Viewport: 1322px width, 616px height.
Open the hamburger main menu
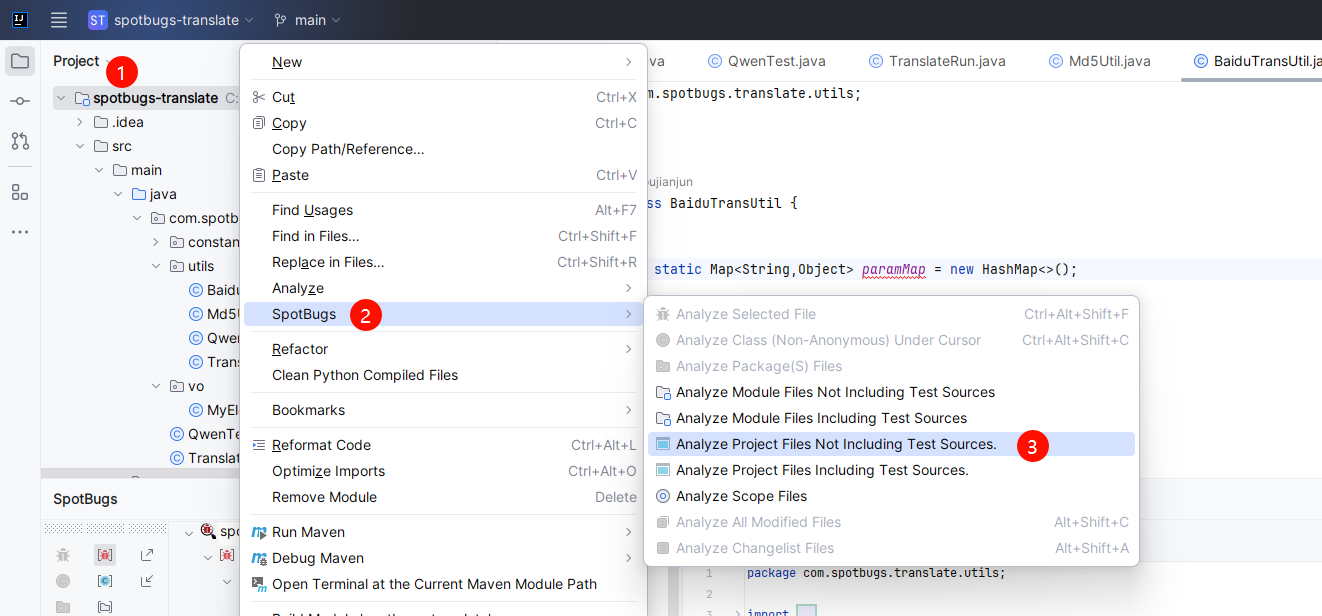(59, 20)
